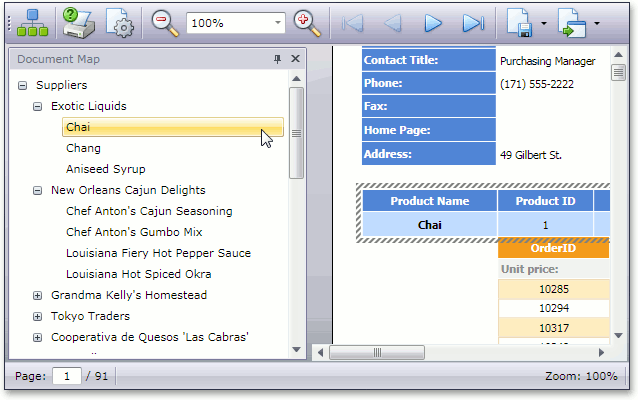Viewport: 638px width, 400px height.
Task: Close the Document Map panel
Action: [x=295, y=59]
